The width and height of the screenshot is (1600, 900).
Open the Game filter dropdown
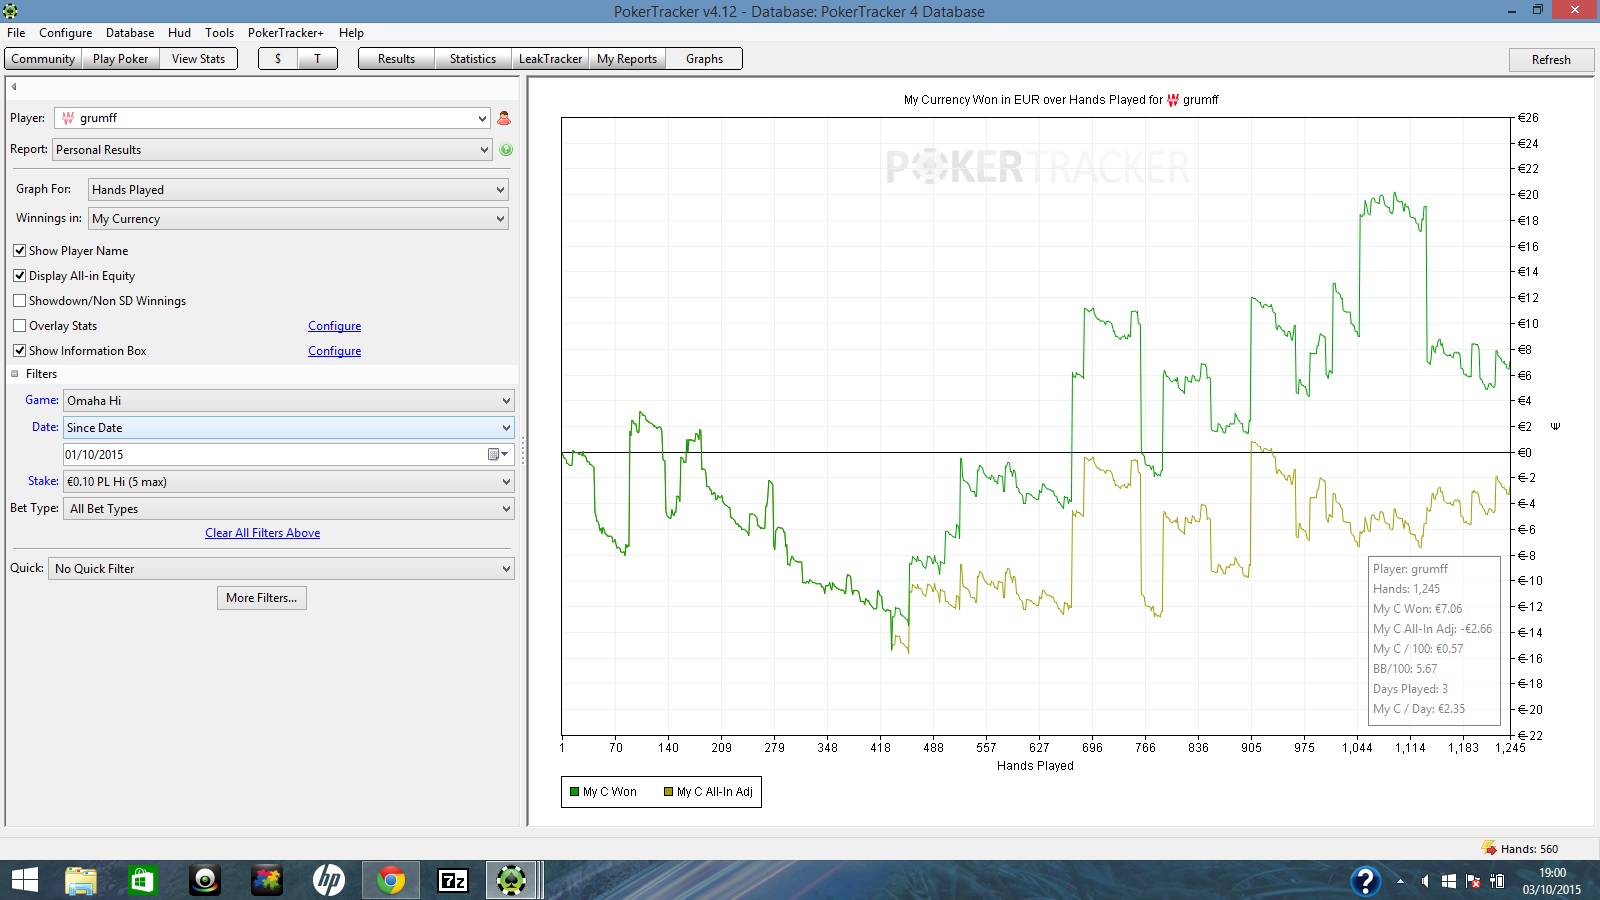click(x=289, y=401)
